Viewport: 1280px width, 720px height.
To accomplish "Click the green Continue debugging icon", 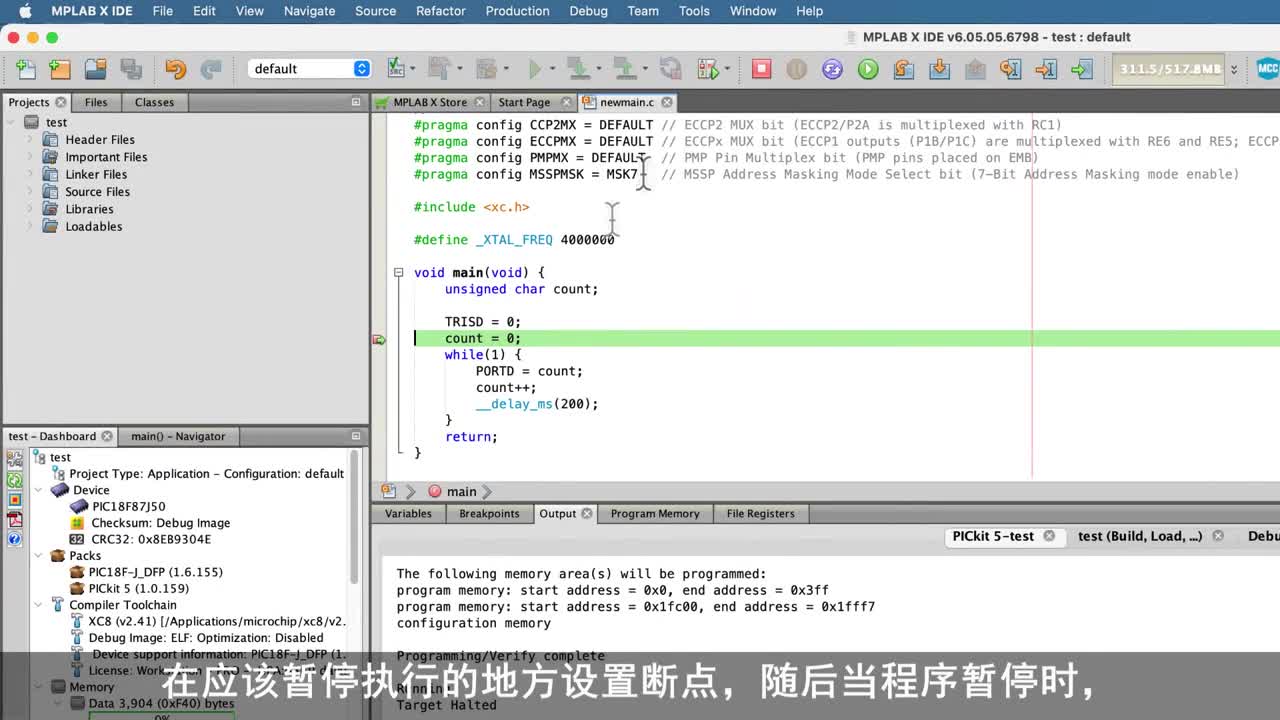I will pyautogui.click(x=868, y=69).
